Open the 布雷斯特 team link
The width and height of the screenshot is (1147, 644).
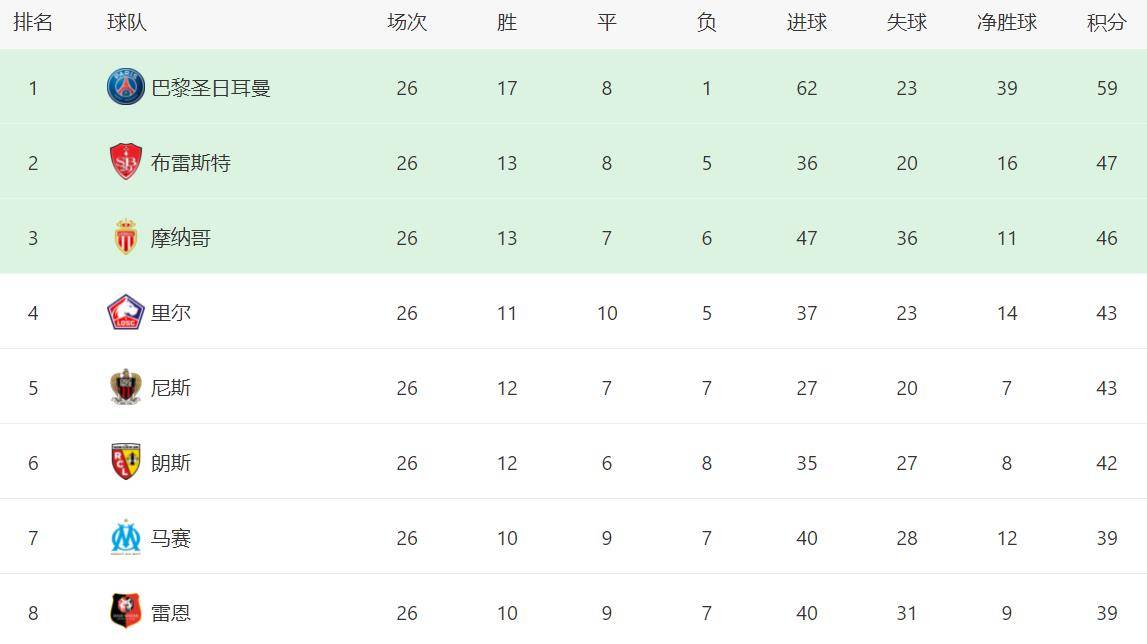click(191, 163)
